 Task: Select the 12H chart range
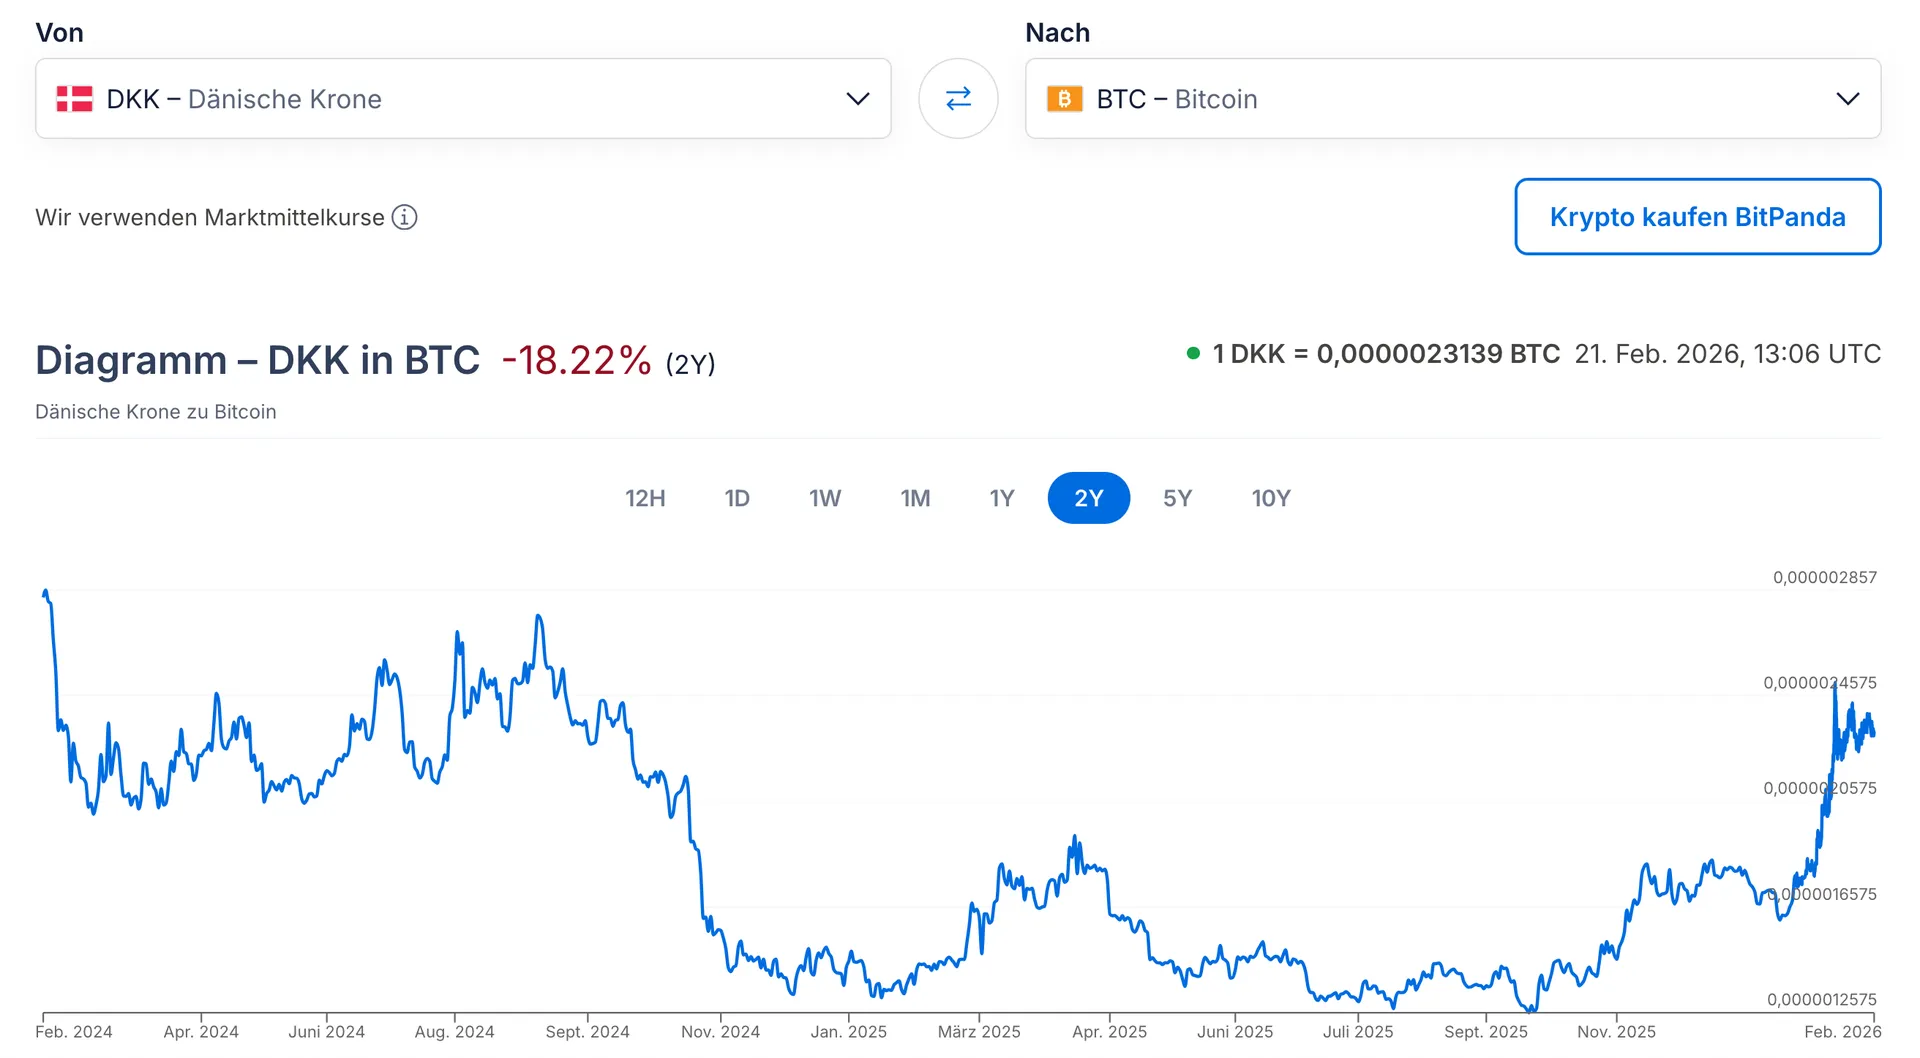645,498
